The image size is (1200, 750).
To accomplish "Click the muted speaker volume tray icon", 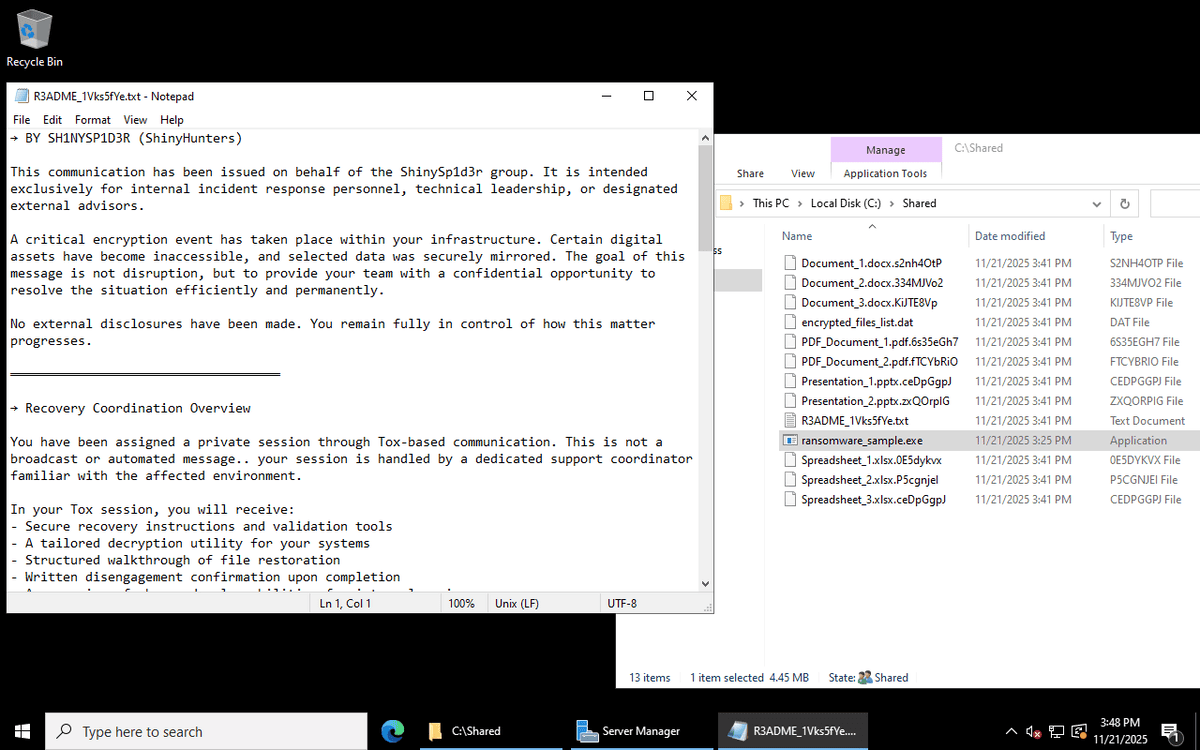I will point(1034,731).
